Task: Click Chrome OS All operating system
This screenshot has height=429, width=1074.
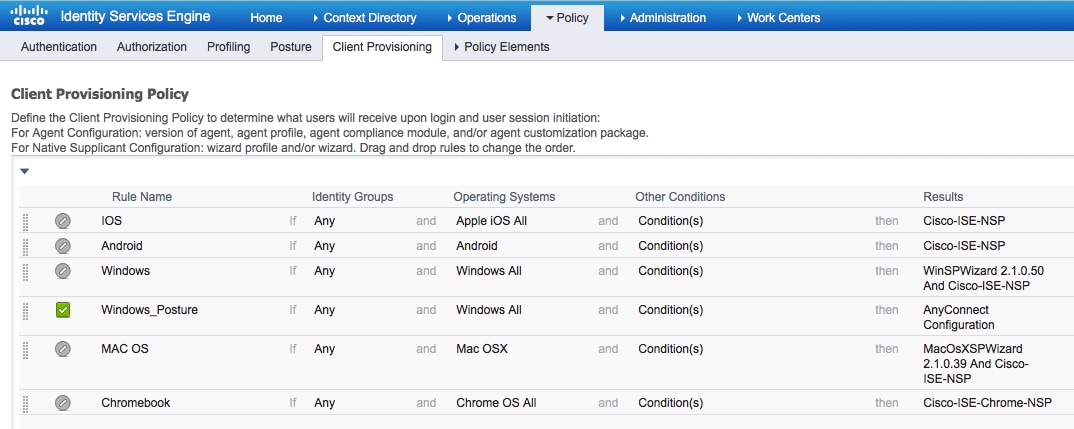Action: tap(497, 403)
